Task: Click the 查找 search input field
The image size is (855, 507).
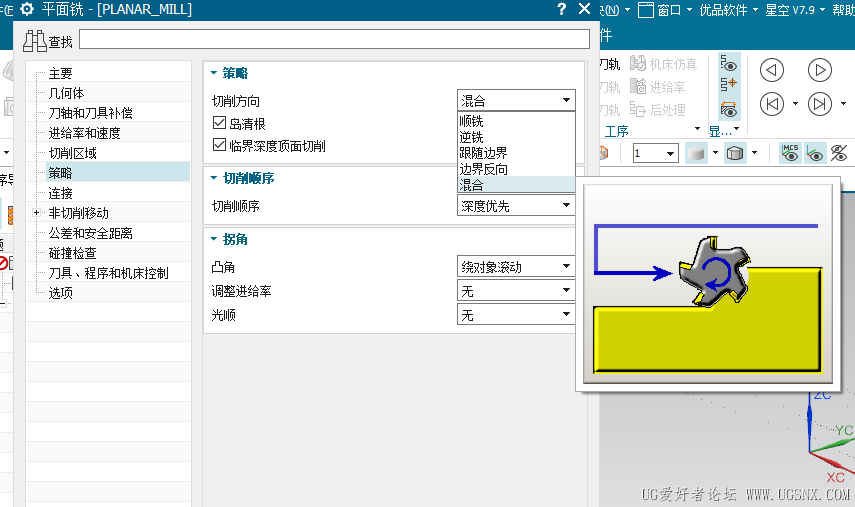Action: [334, 39]
